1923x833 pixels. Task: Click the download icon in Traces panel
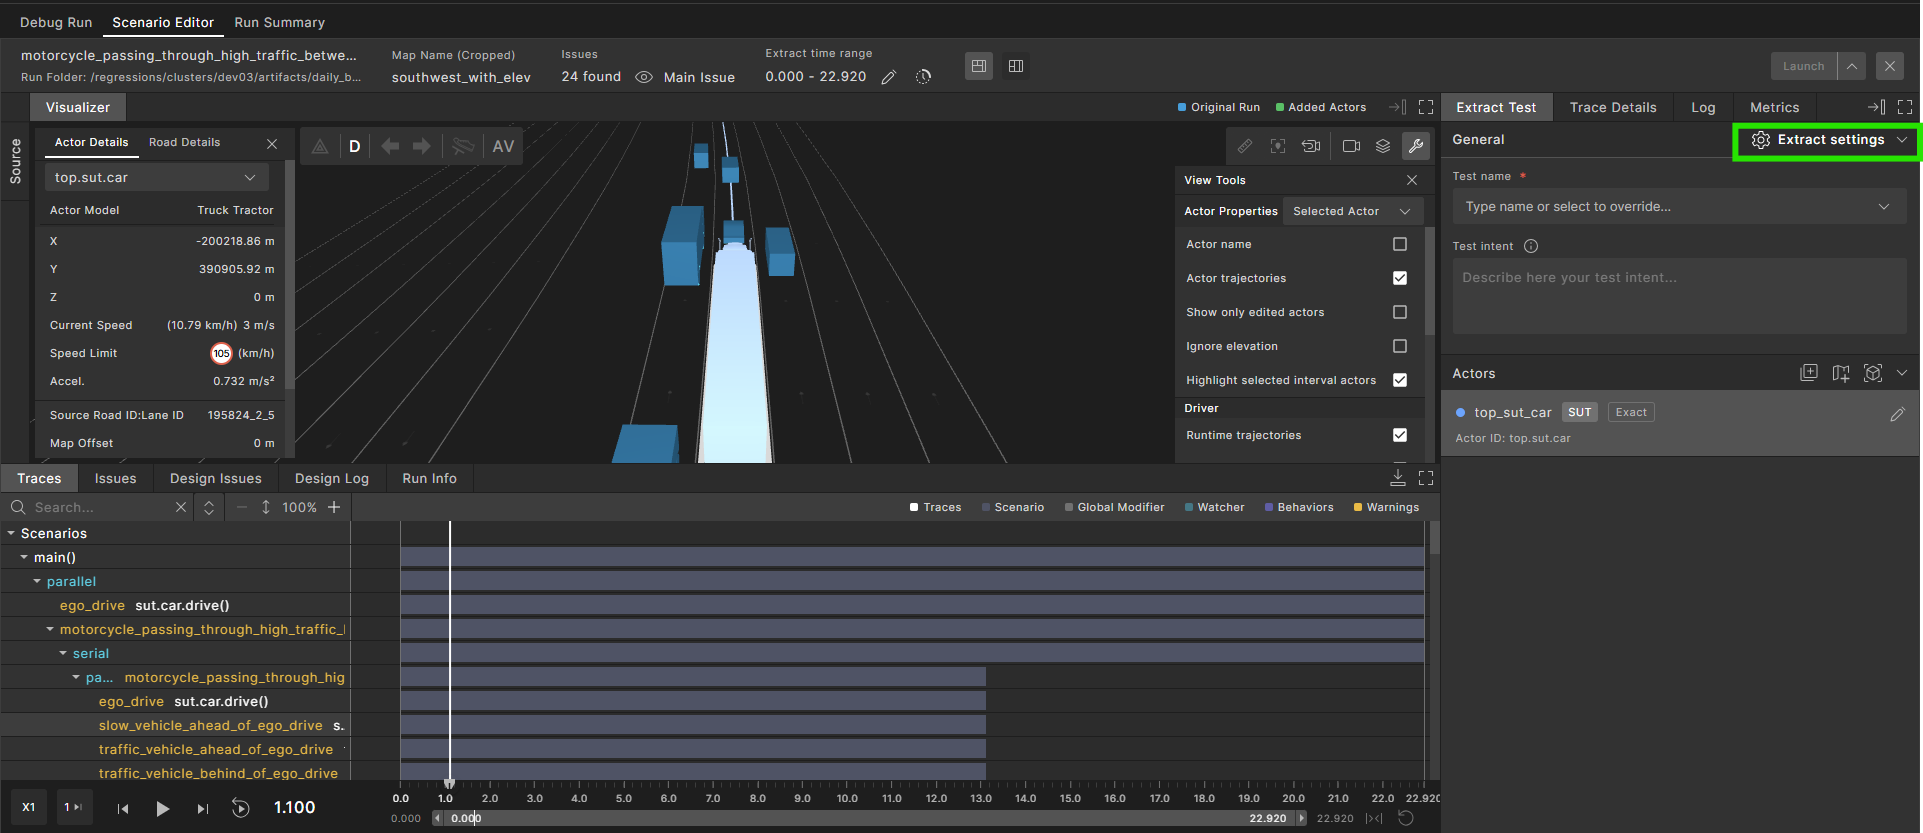coord(1397,478)
